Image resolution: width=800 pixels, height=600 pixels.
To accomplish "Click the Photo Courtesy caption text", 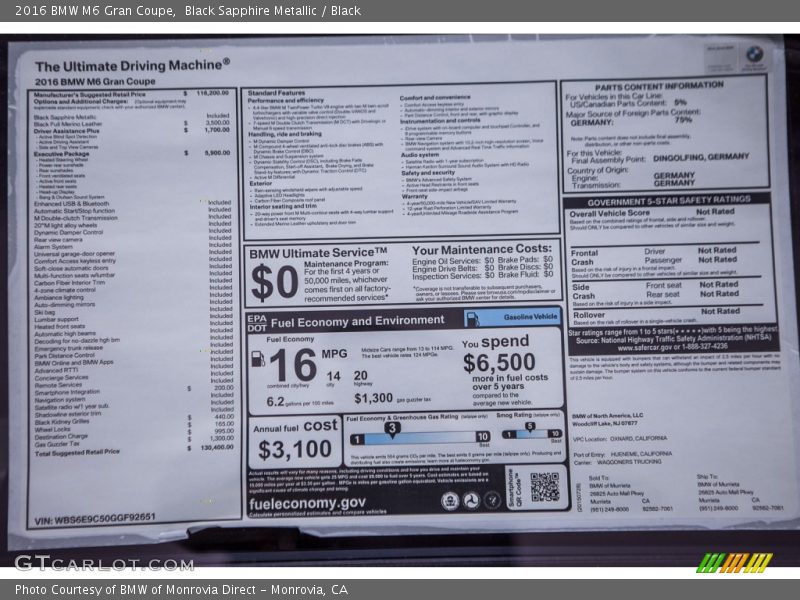I will click(x=181, y=589).
